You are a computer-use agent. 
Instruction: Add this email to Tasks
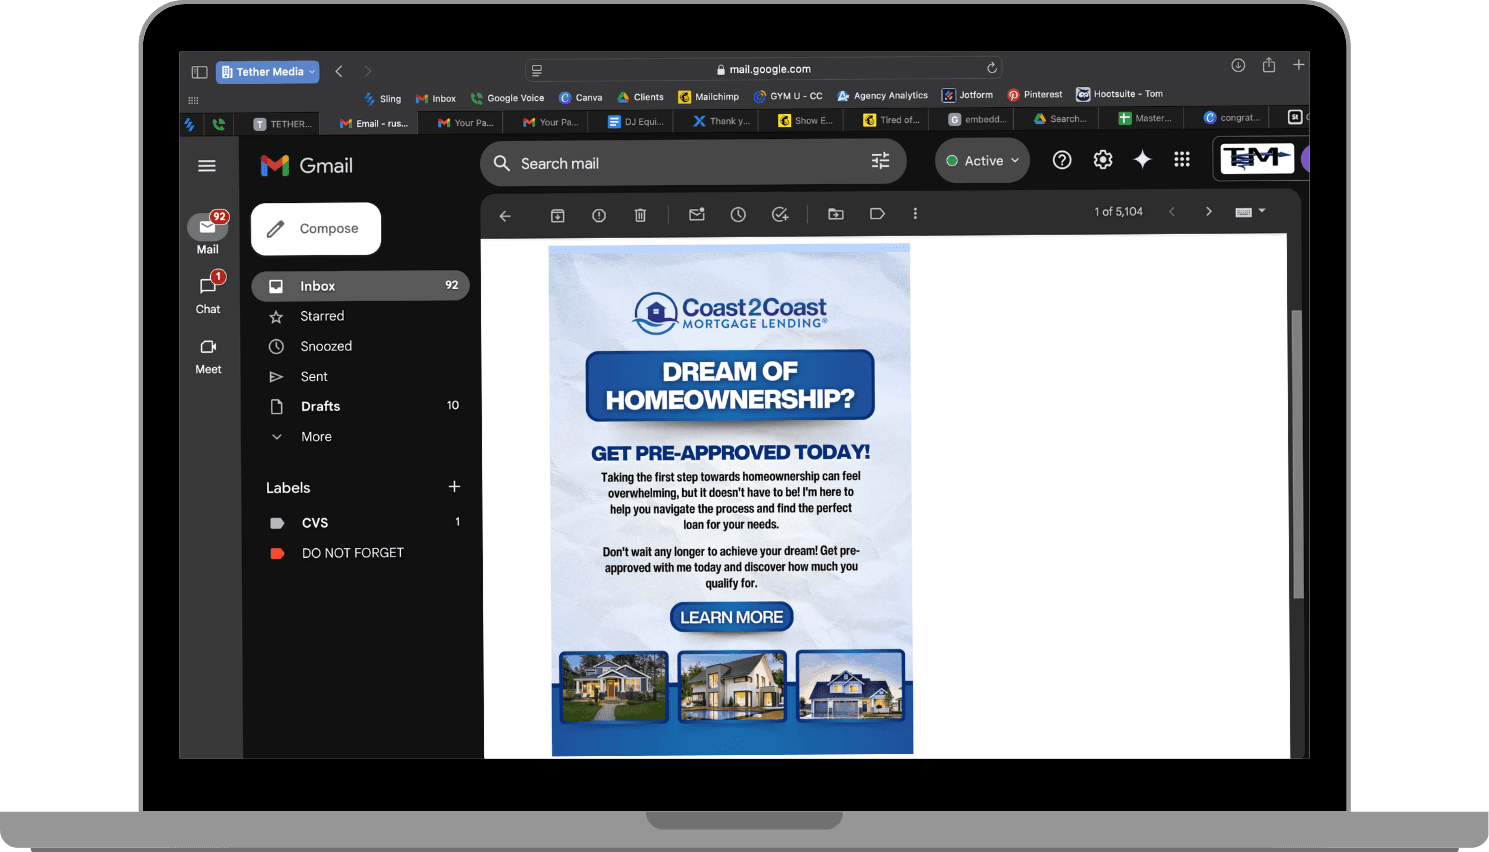click(x=780, y=214)
